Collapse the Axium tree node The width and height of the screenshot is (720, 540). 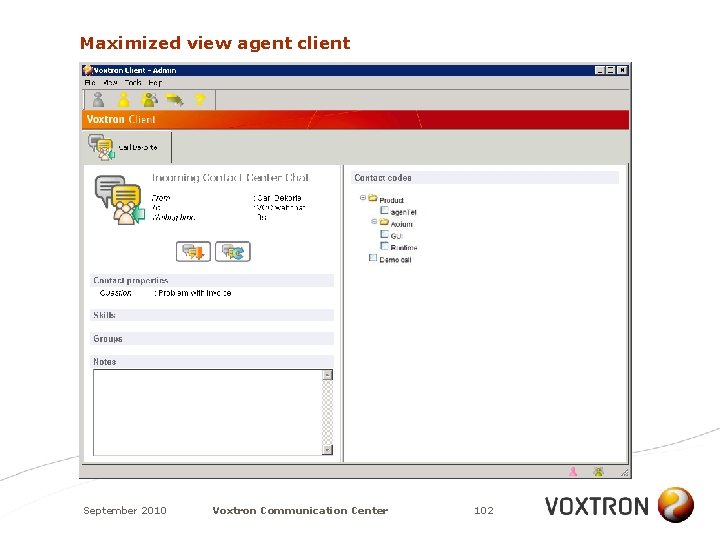374,222
